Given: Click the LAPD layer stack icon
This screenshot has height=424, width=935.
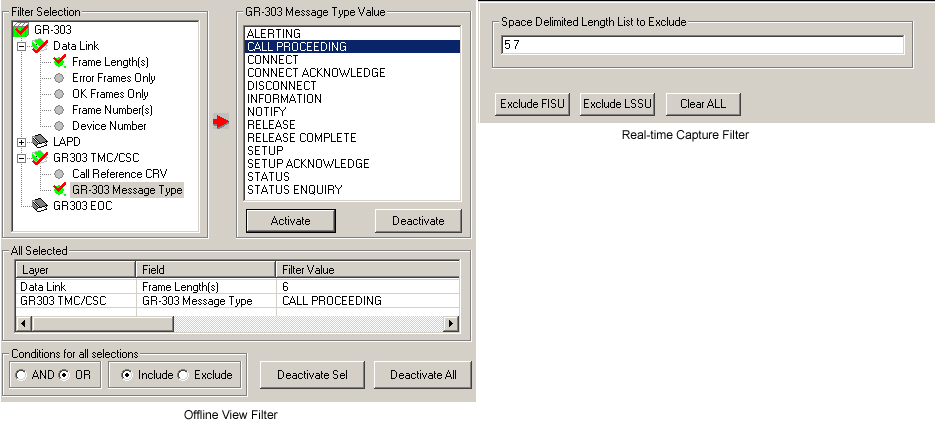Looking at the screenshot, I should 40,142.
